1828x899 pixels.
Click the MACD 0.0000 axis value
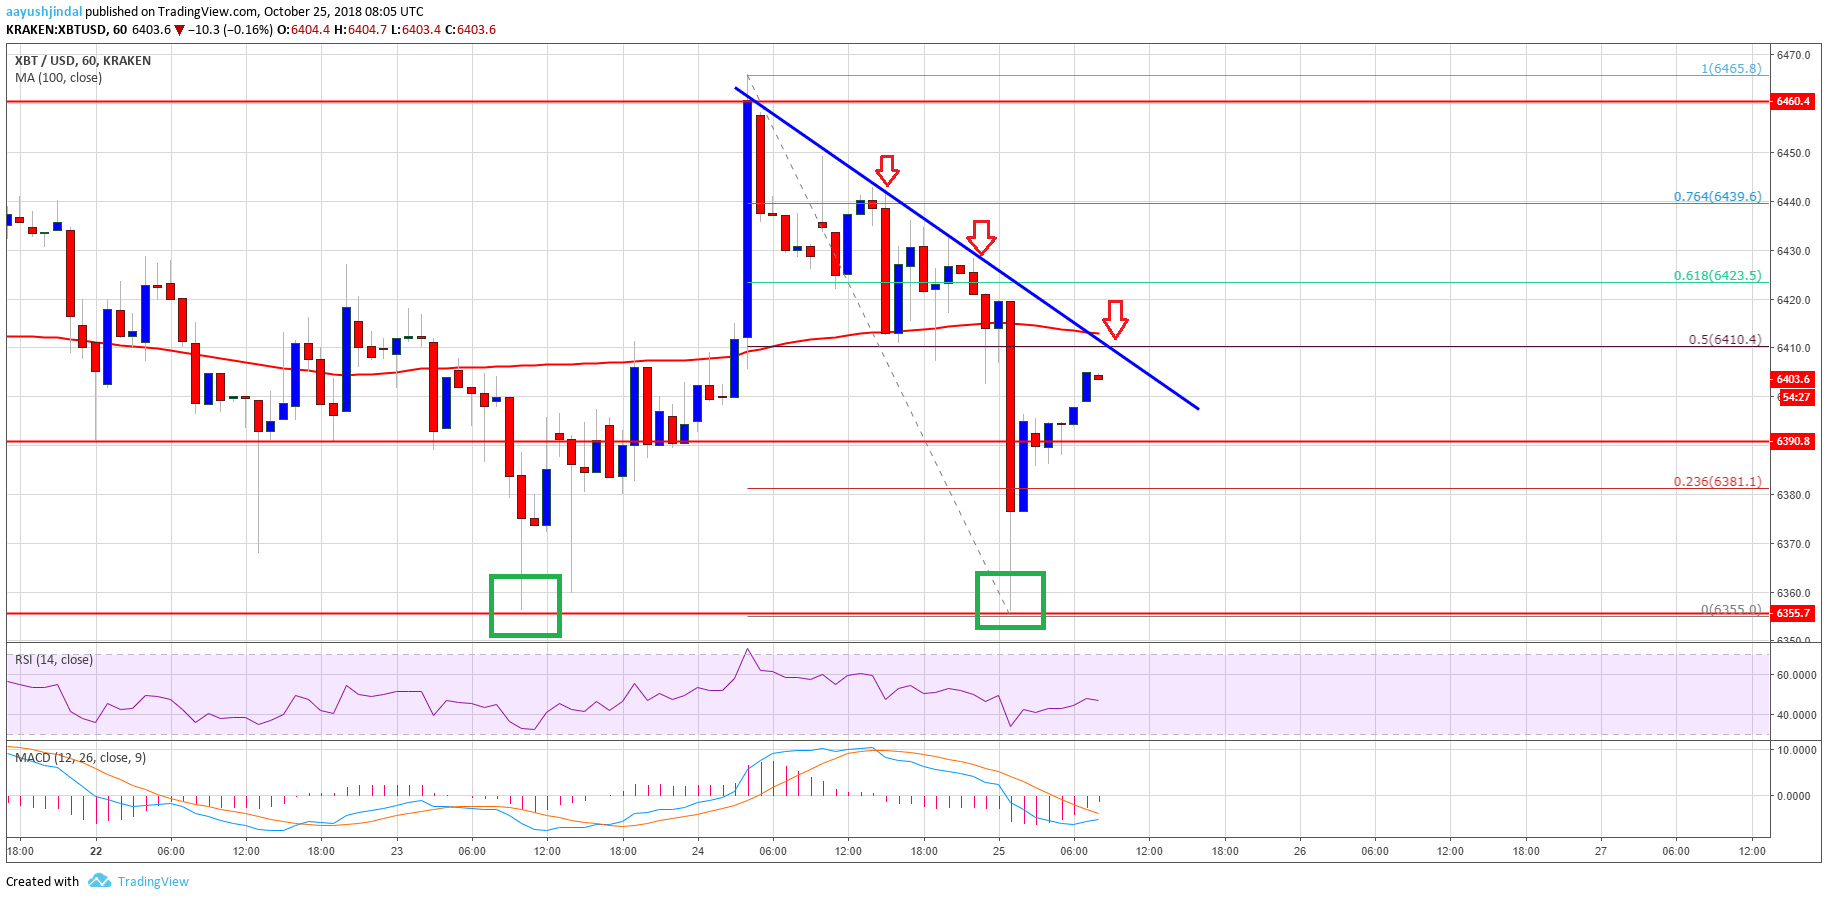click(1794, 796)
